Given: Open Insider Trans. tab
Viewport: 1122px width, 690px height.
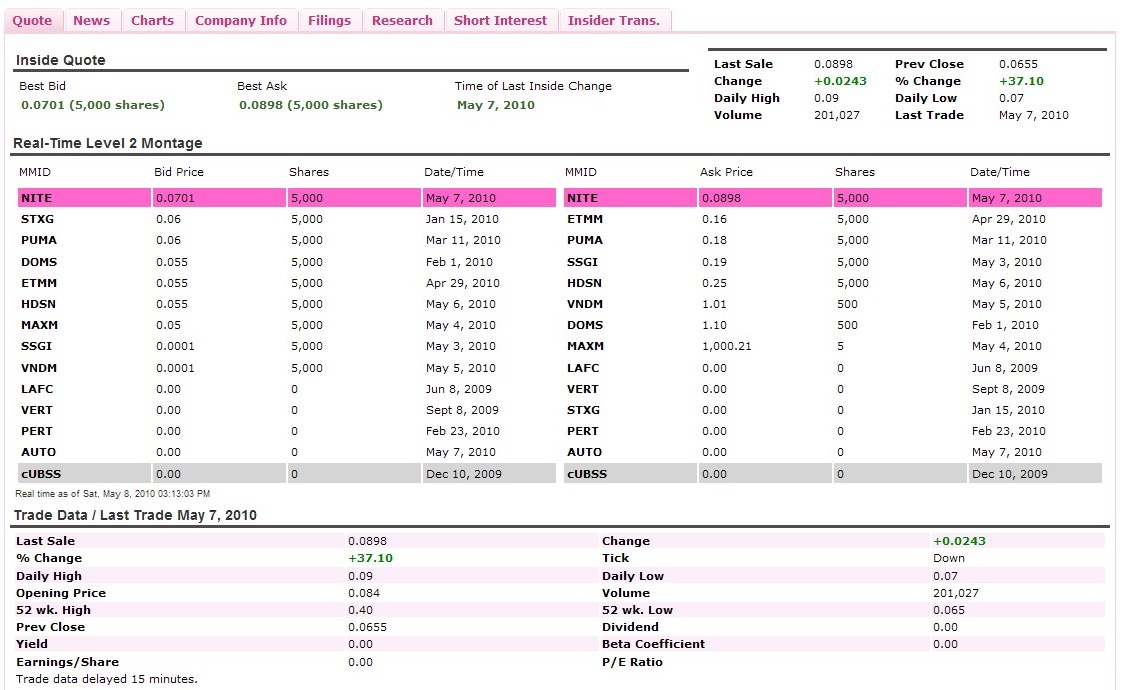Looking at the screenshot, I should click(614, 20).
